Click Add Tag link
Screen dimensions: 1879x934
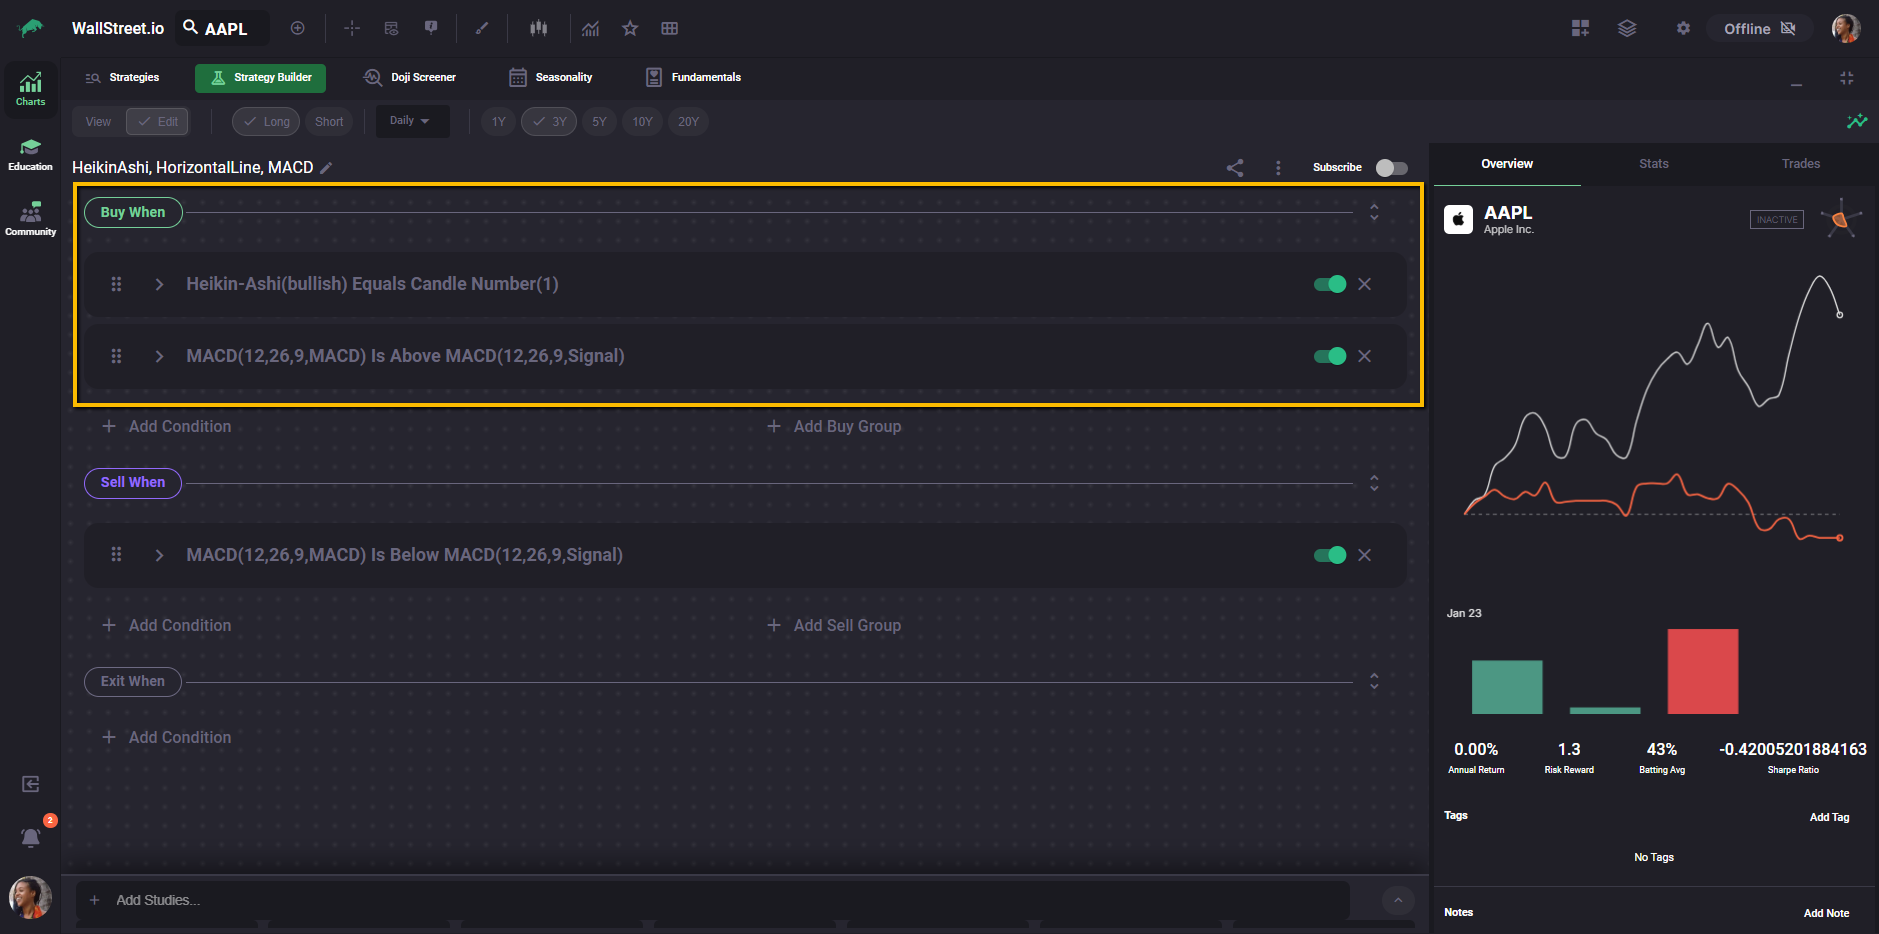click(1829, 817)
